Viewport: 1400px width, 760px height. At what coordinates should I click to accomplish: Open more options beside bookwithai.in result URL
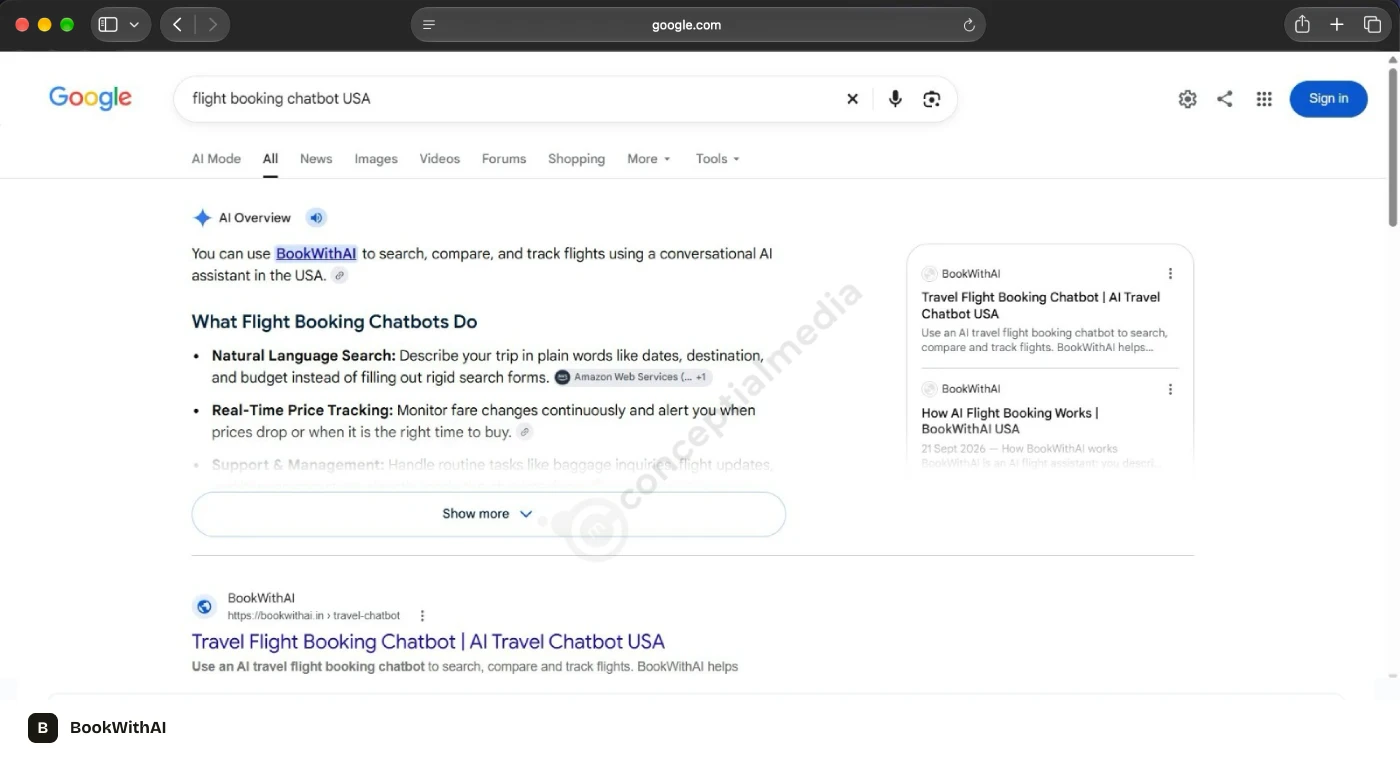pos(422,615)
